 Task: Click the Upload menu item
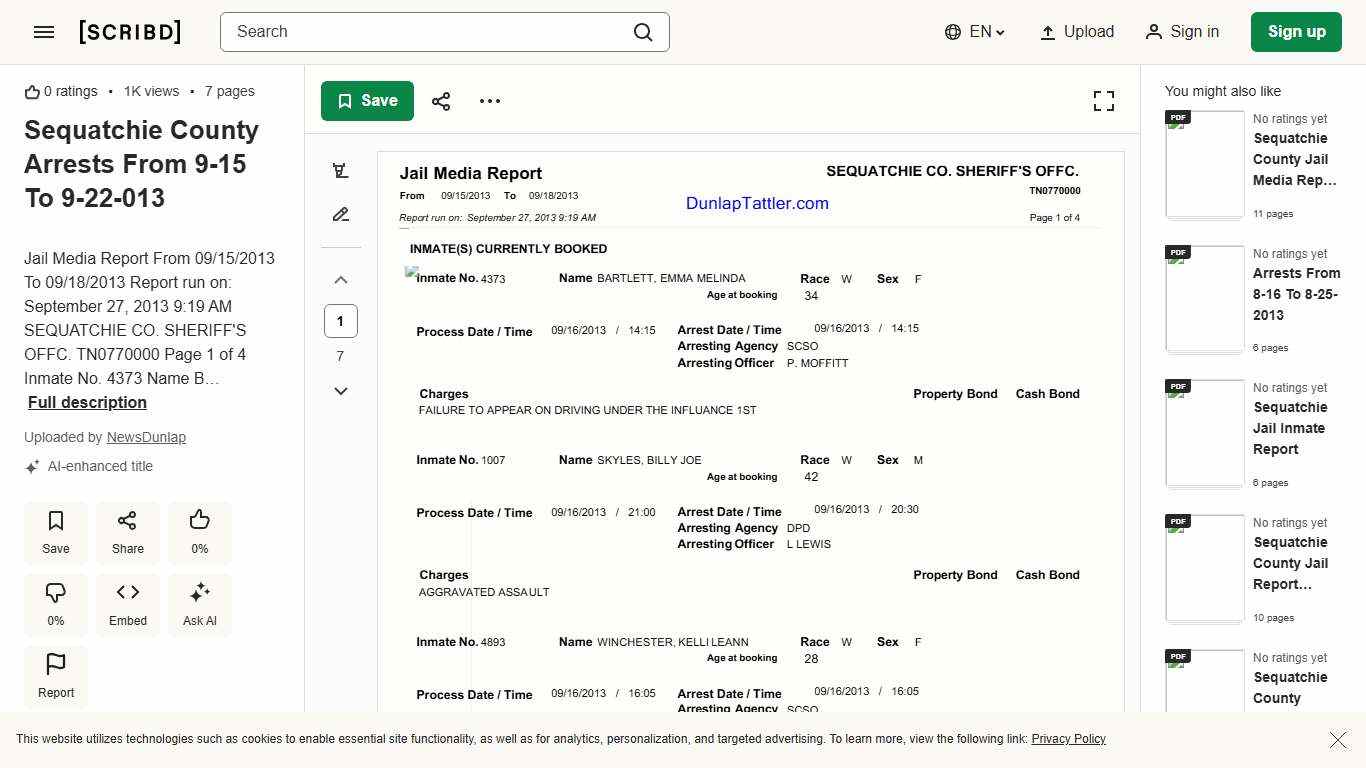1077,32
